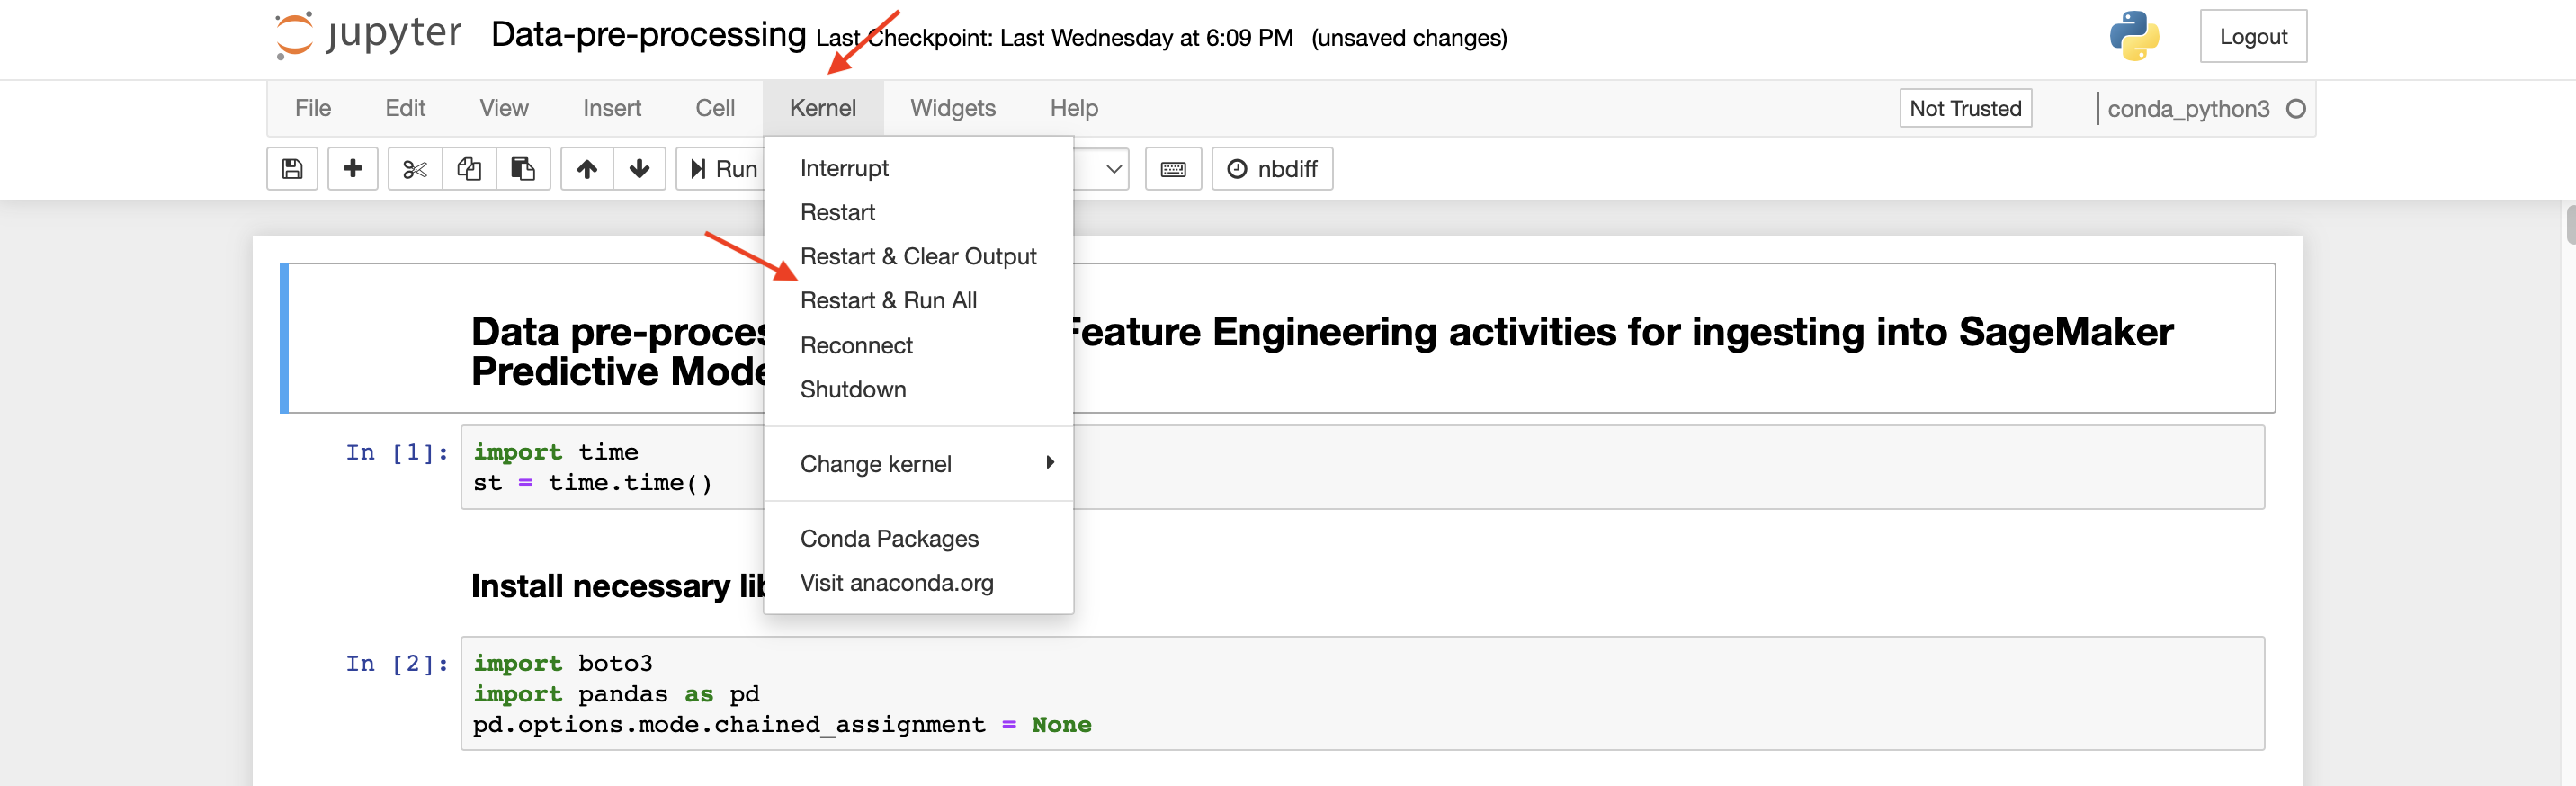This screenshot has height=786, width=2576.
Task: Click the Logout button
Action: tap(2253, 36)
